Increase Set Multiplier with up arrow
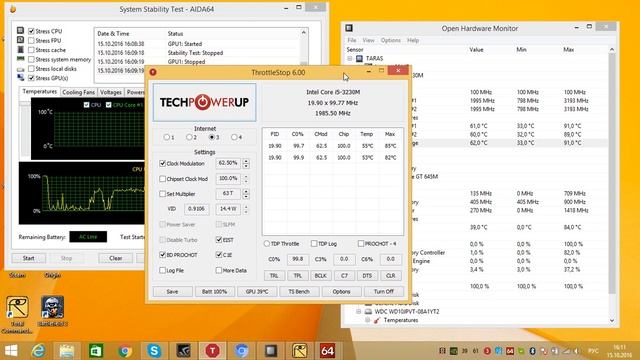 tap(246, 191)
